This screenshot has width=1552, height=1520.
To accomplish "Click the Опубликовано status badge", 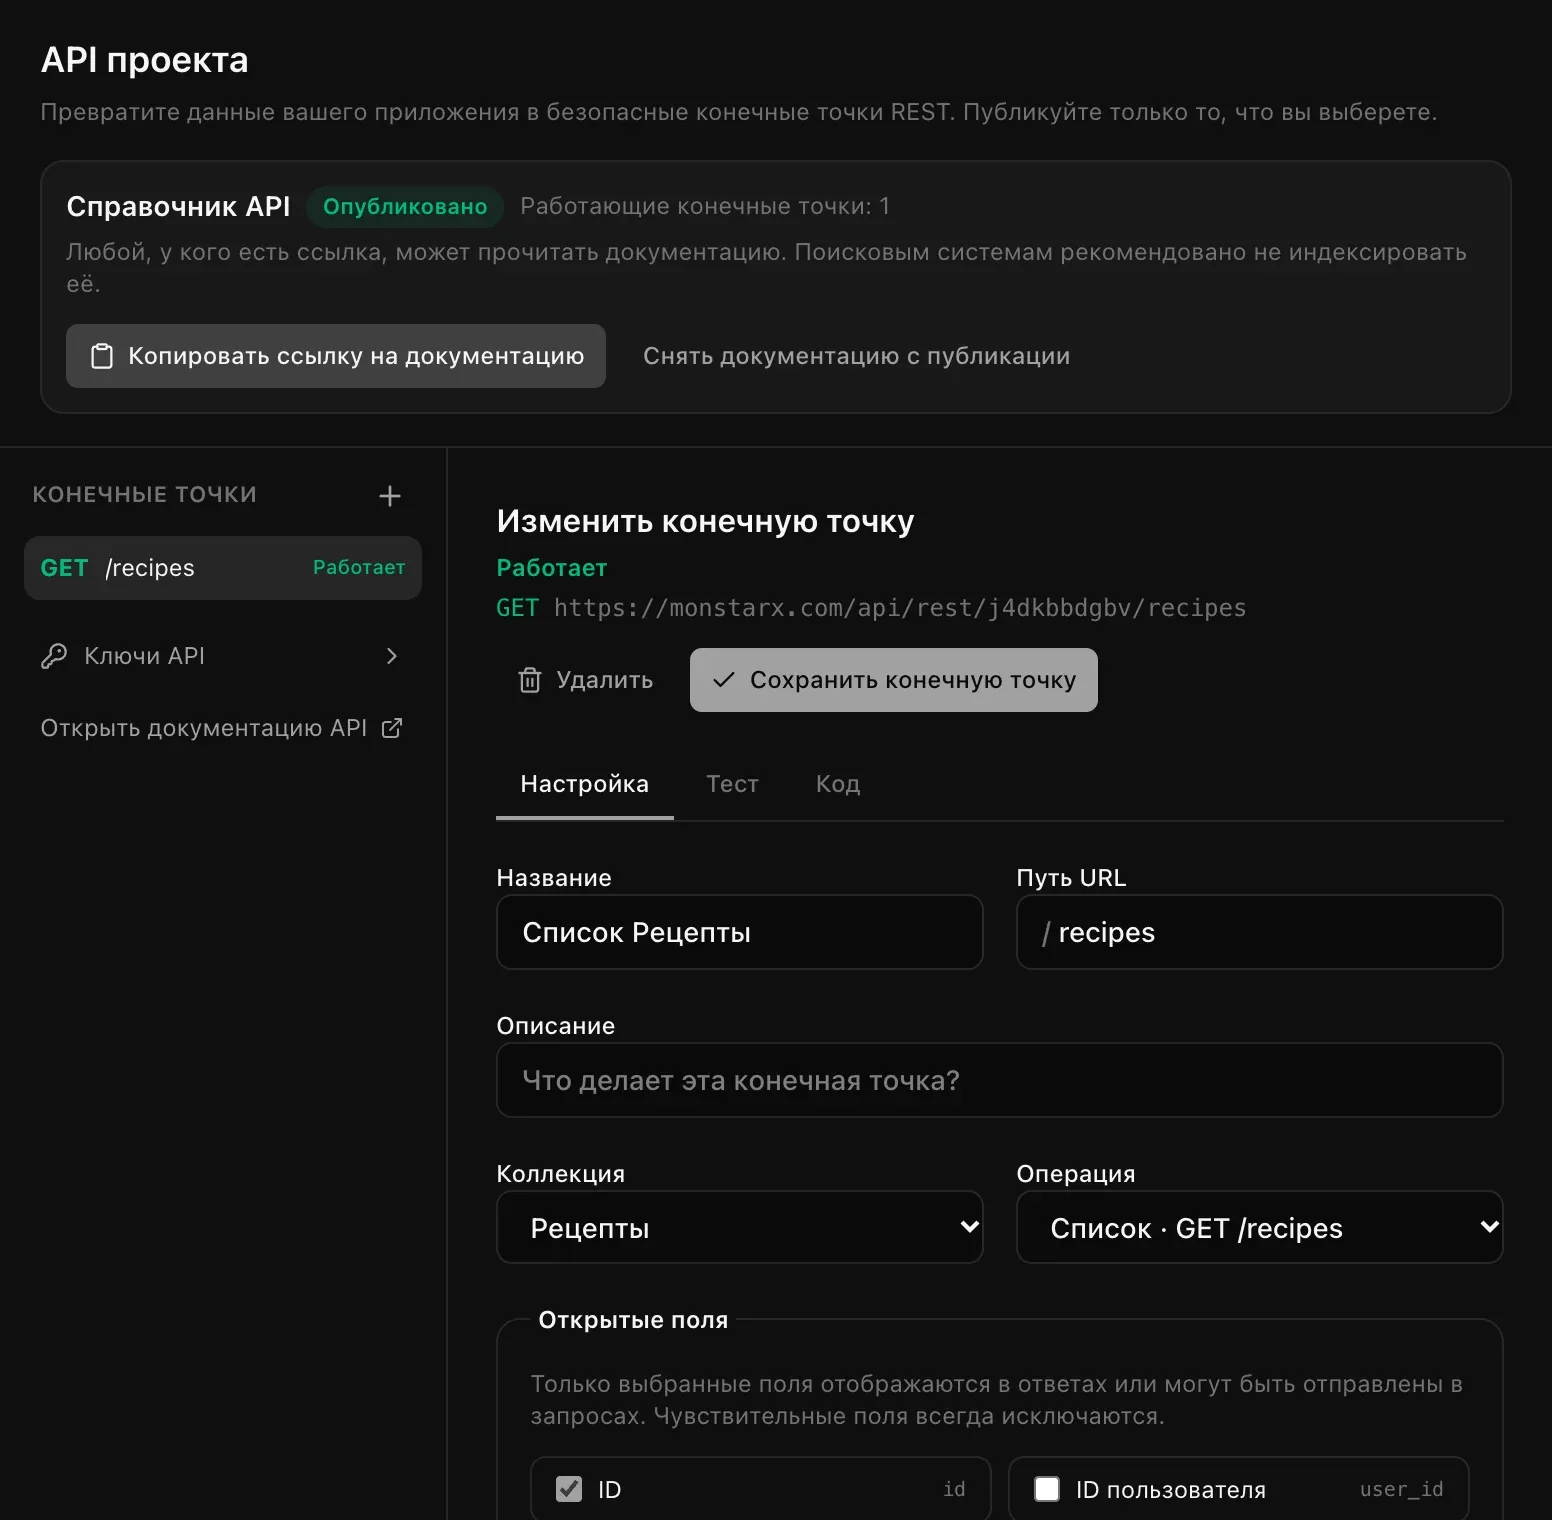I will [x=405, y=207].
